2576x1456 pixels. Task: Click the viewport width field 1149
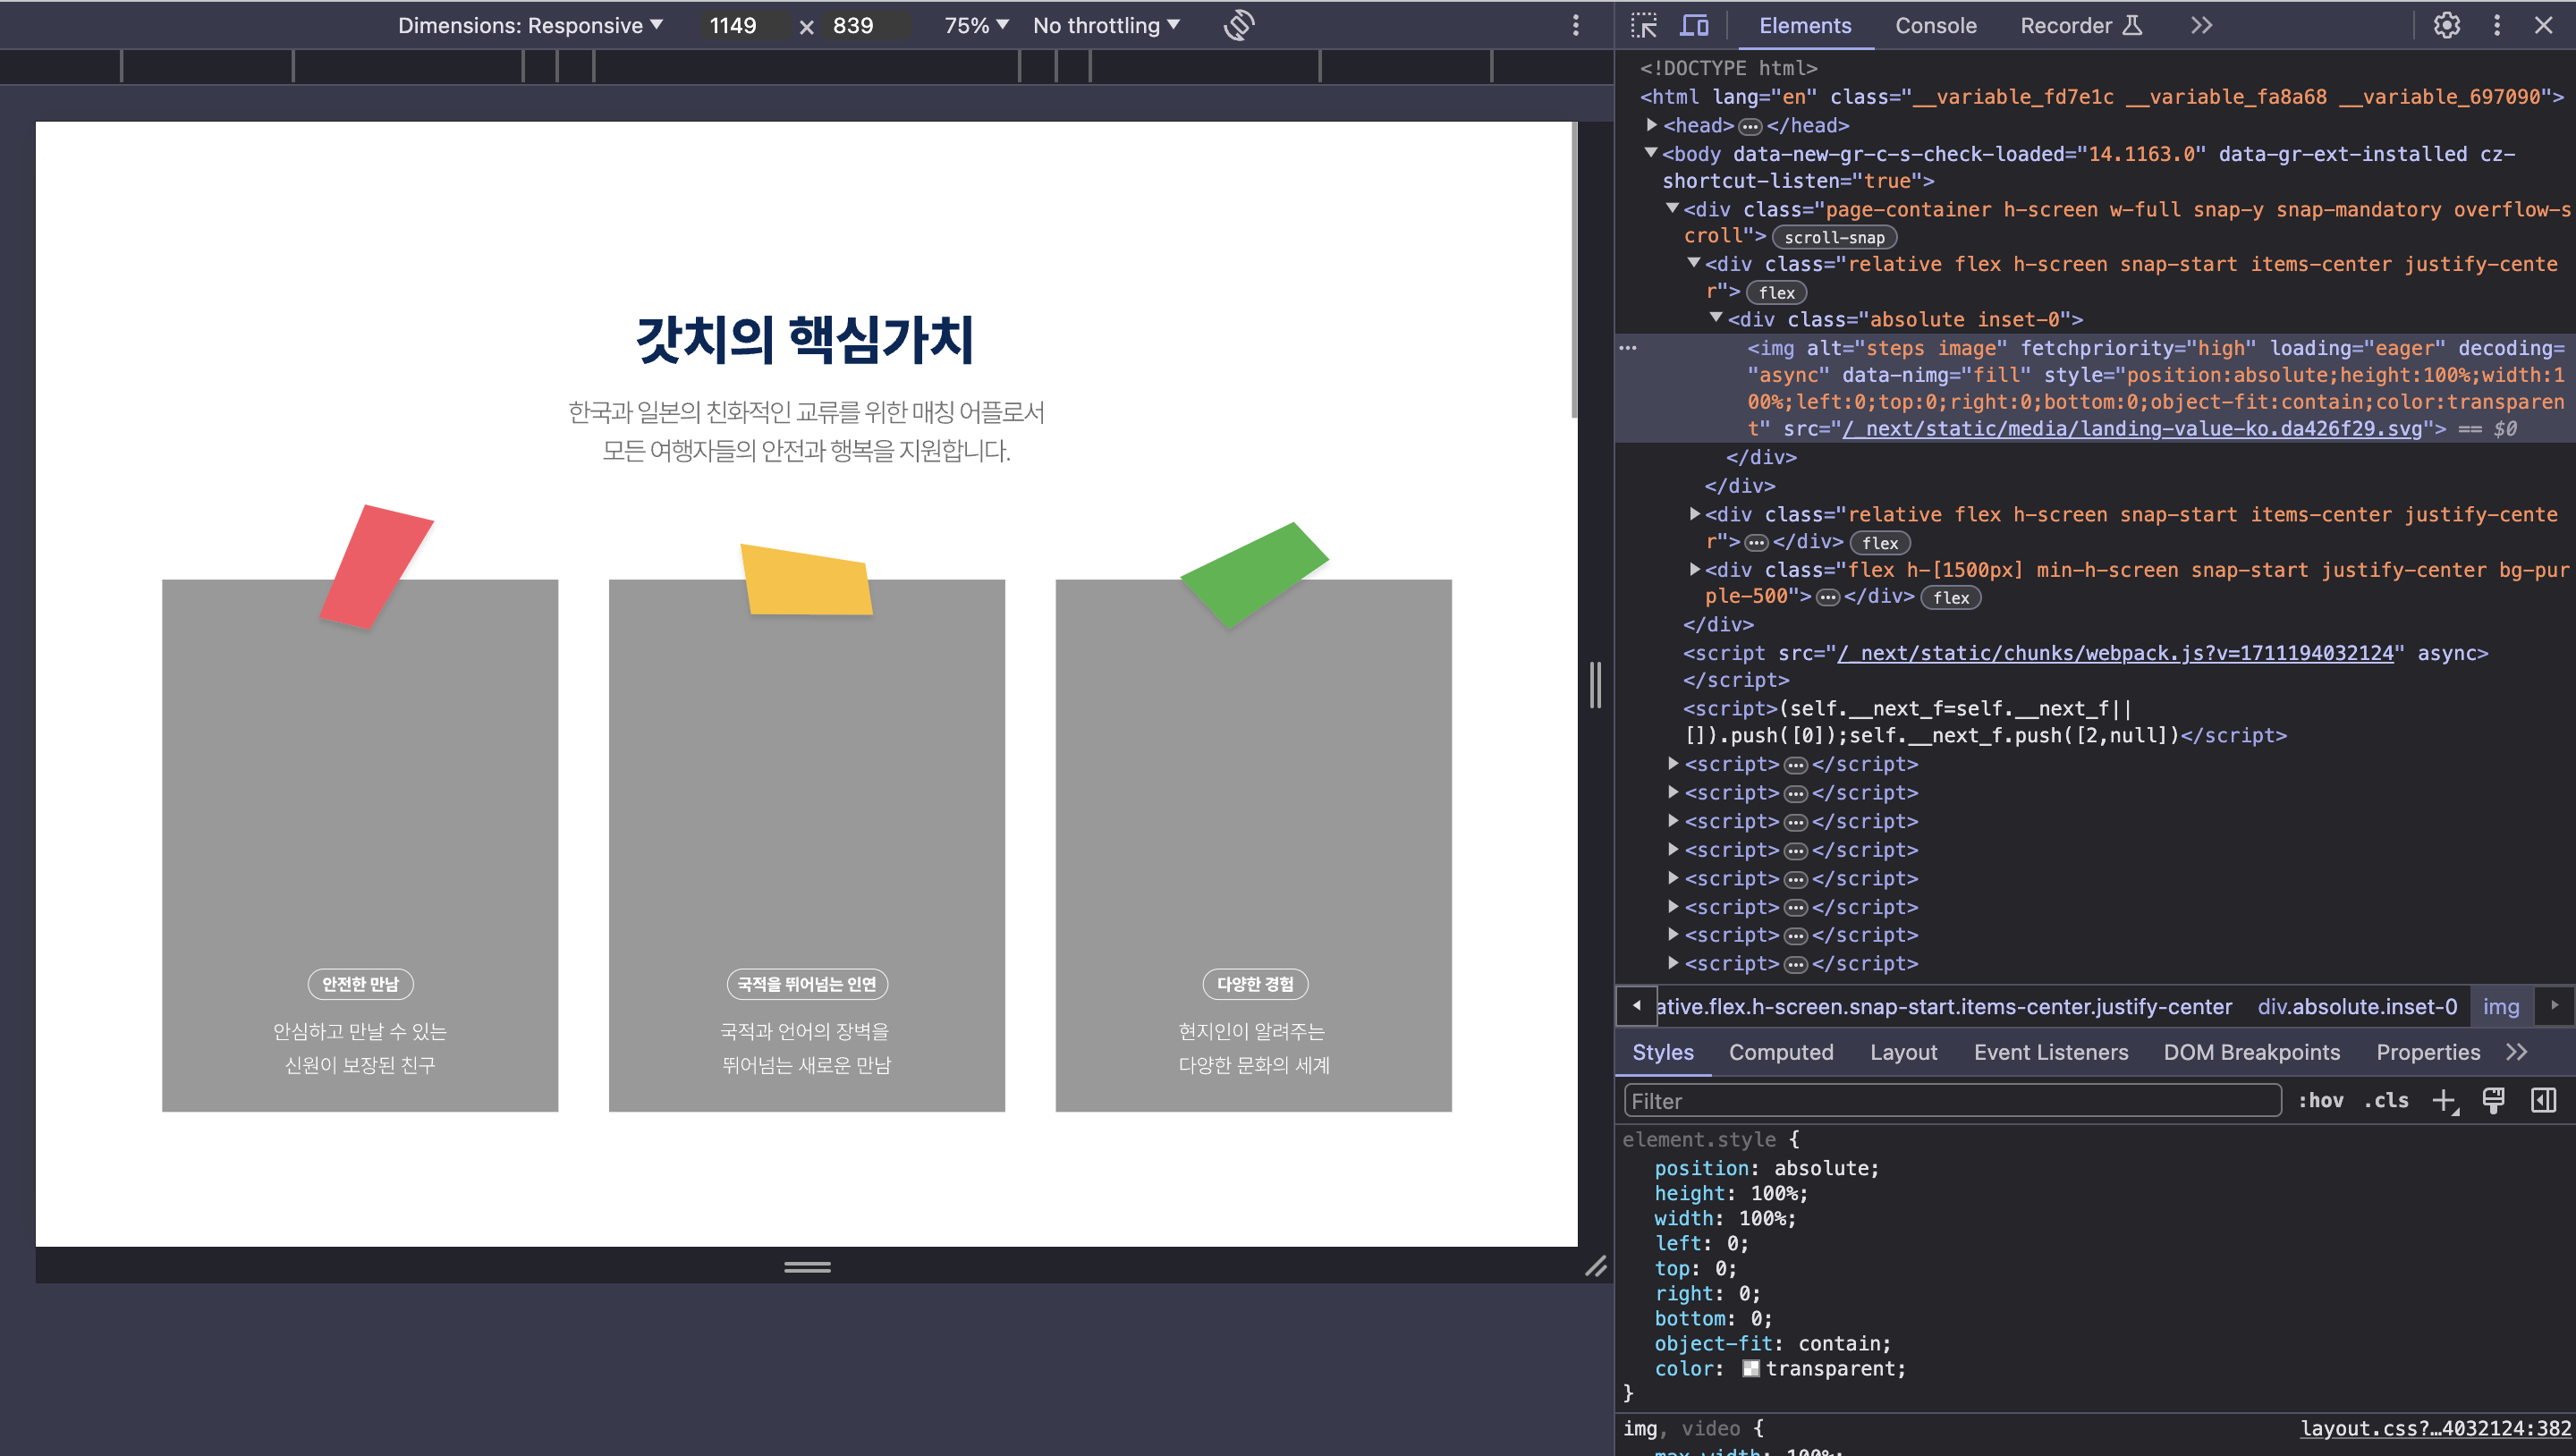click(x=743, y=25)
